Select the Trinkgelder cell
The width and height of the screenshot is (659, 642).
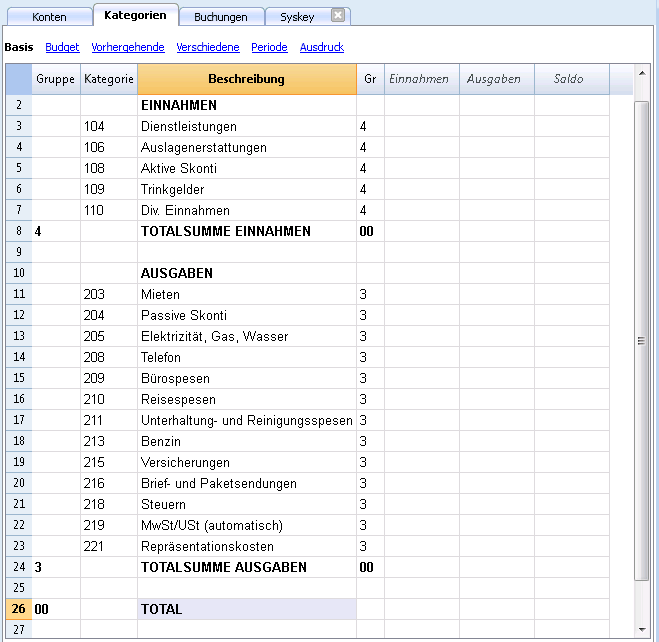(x=247, y=189)
